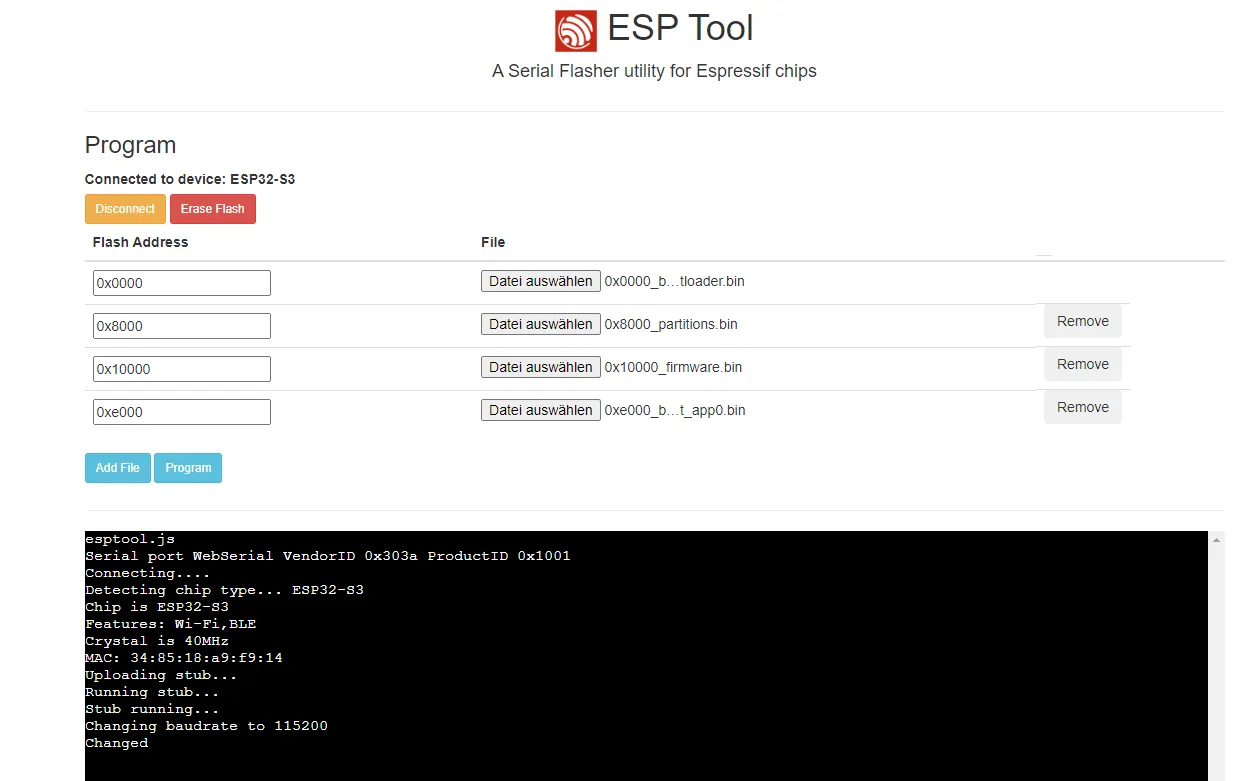Click the 'esptool.js' console line
Screen dimensions: 1242x781
coord(130,539)
